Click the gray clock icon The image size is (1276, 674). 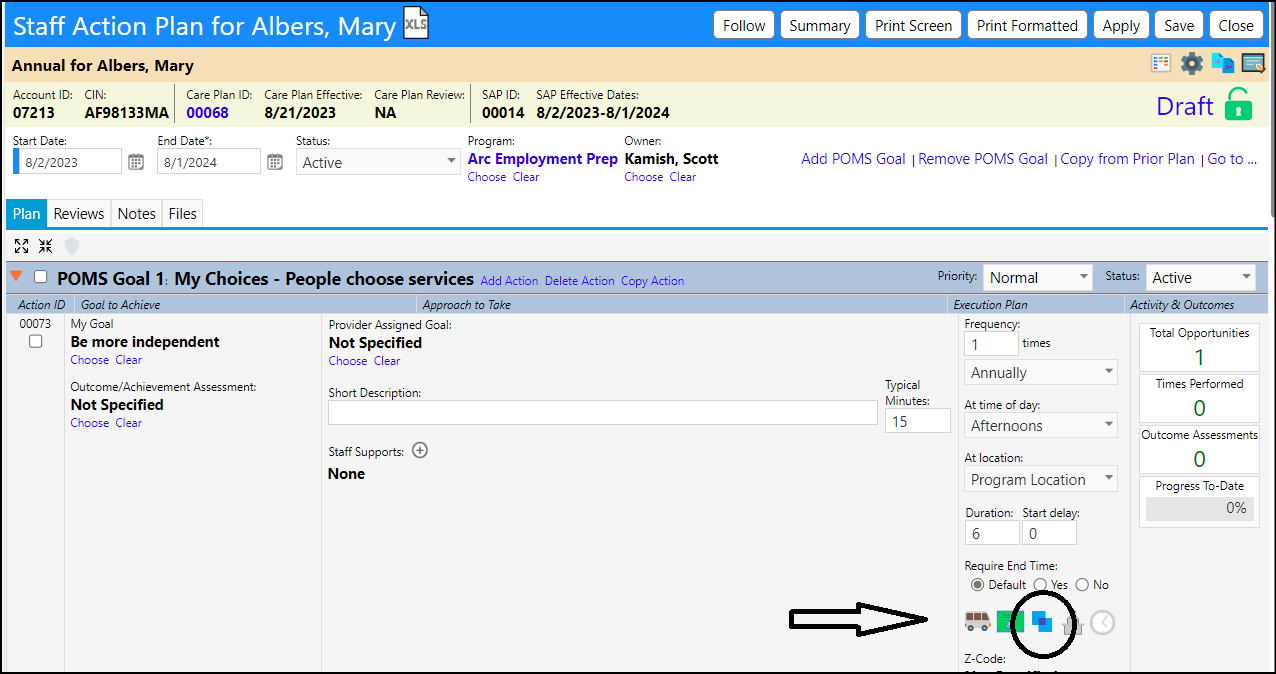pyautogui.click(x=1102, y=622)
